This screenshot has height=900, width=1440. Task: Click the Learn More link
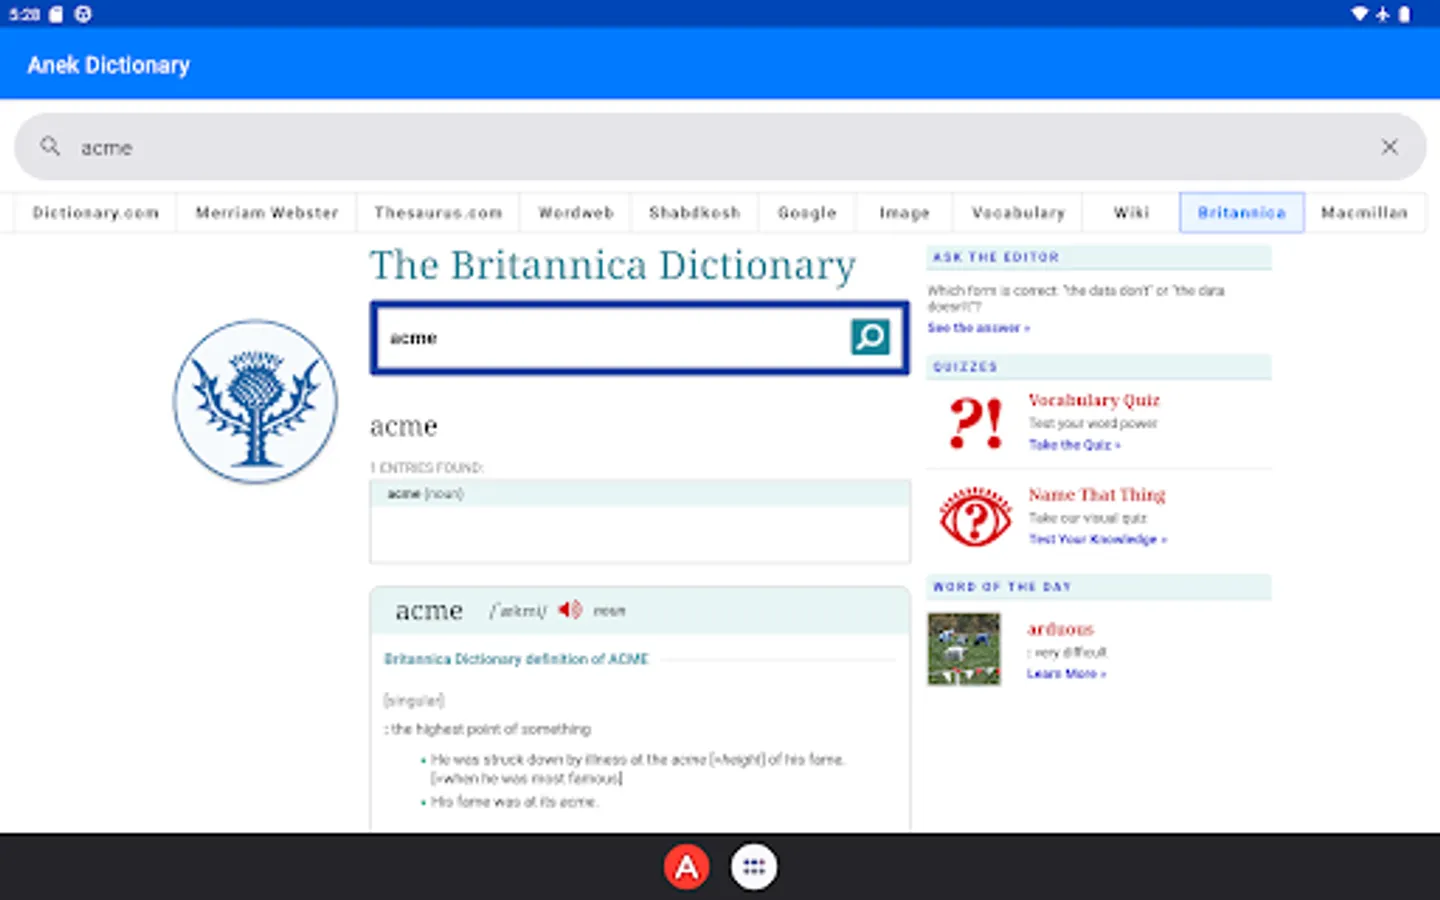click(x=1066, y=674)
